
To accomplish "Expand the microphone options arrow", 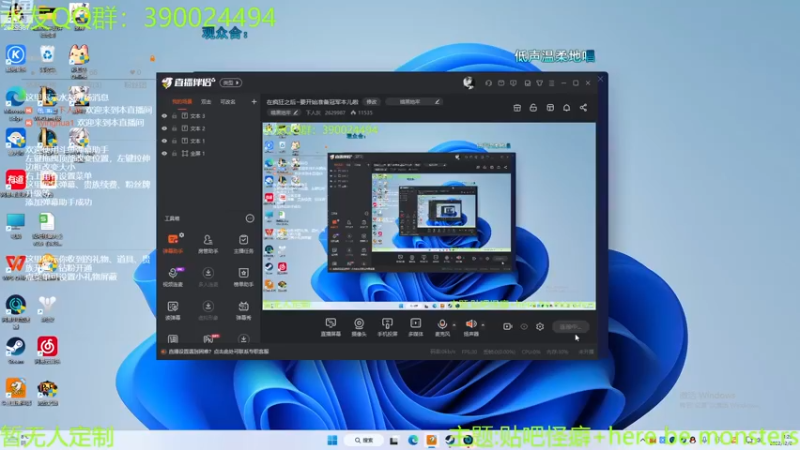I will pos(454,325).
